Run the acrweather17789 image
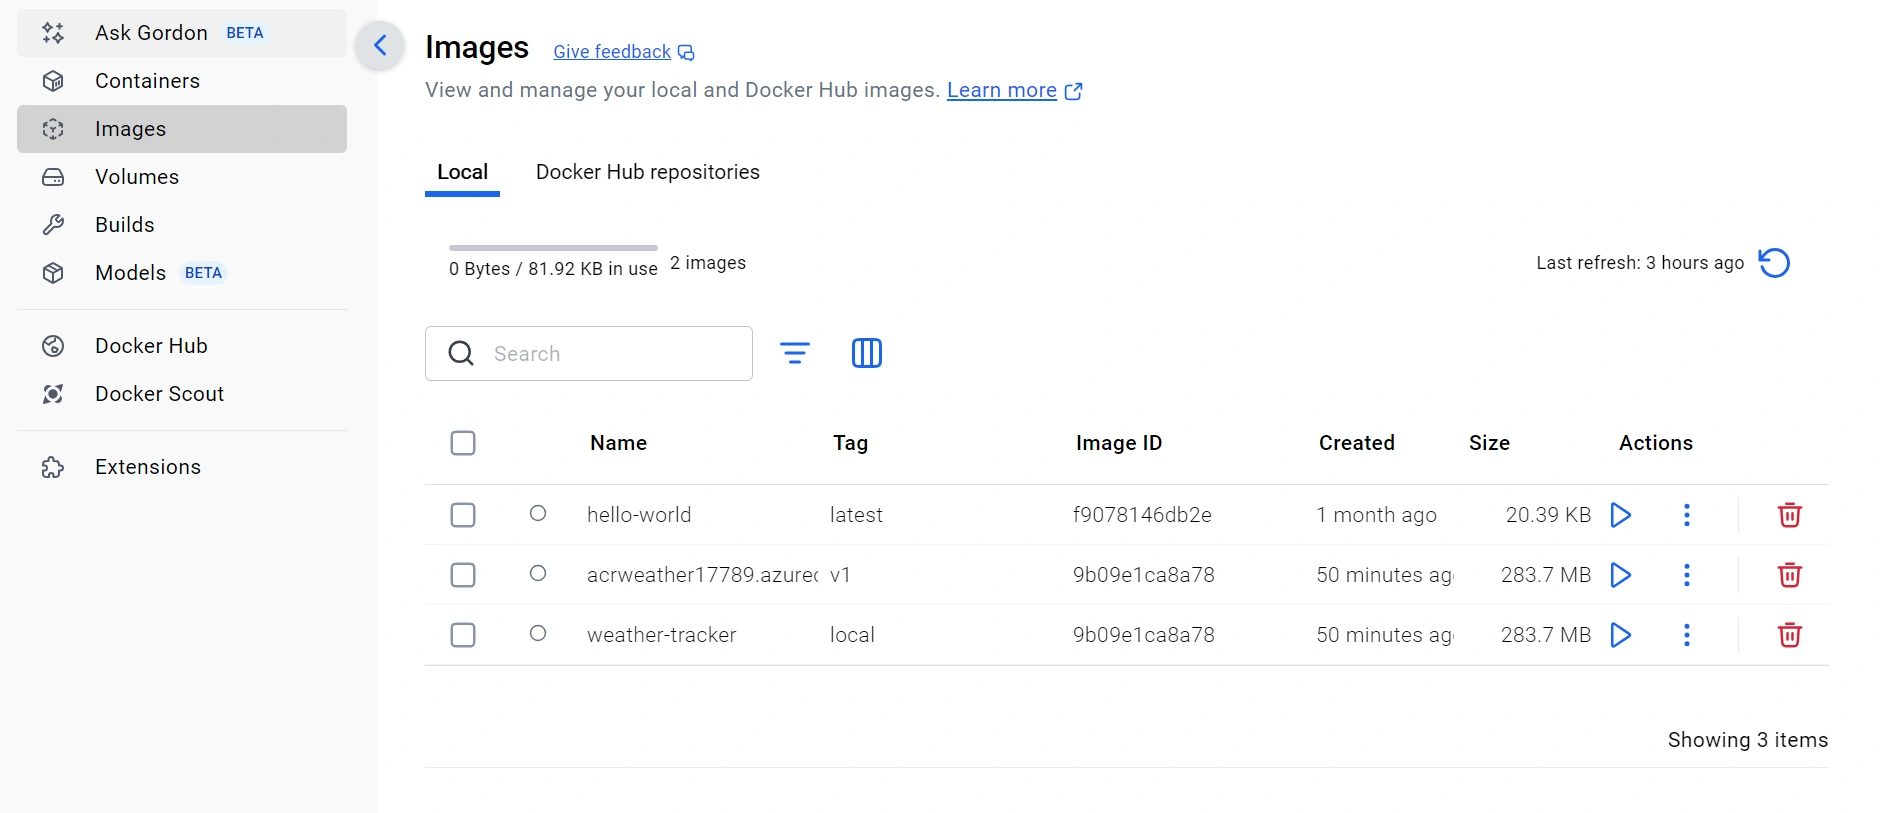Screen dimensions: 1881x813 tap(1621, 575)
